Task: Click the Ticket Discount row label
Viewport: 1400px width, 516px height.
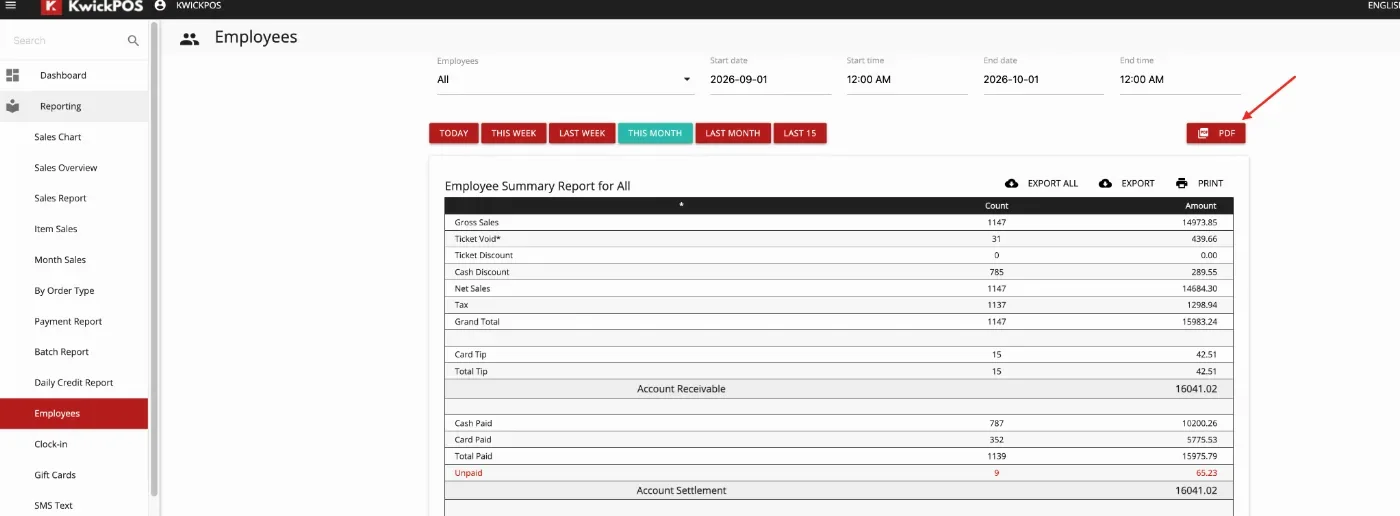Action: click(483, 255)
